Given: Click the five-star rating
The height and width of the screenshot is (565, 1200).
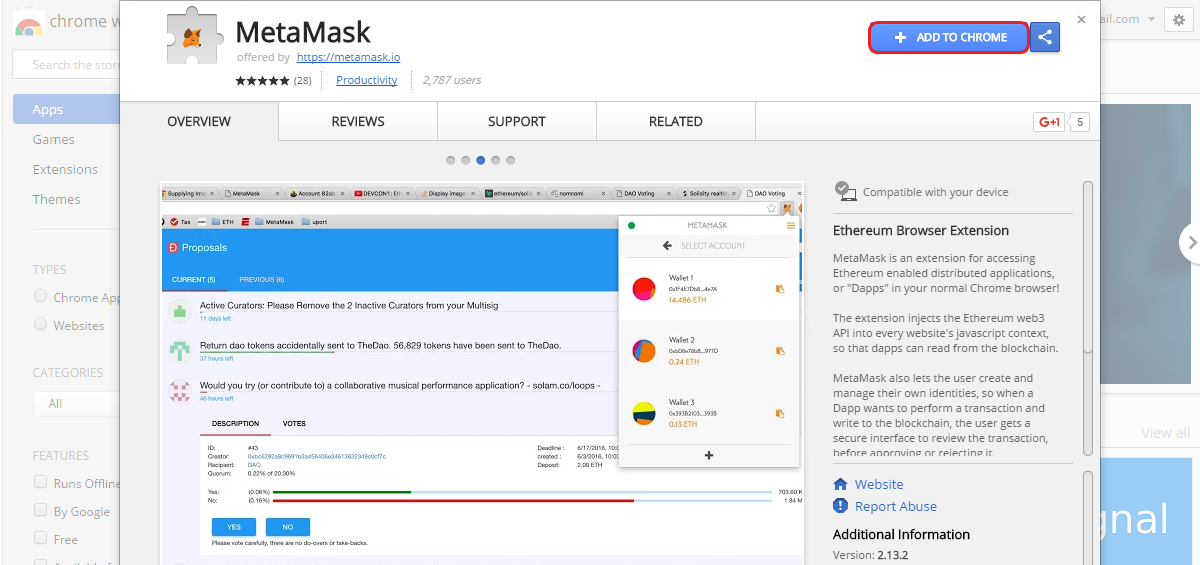Looking at the screenshot, I should (x=262, y=80).
